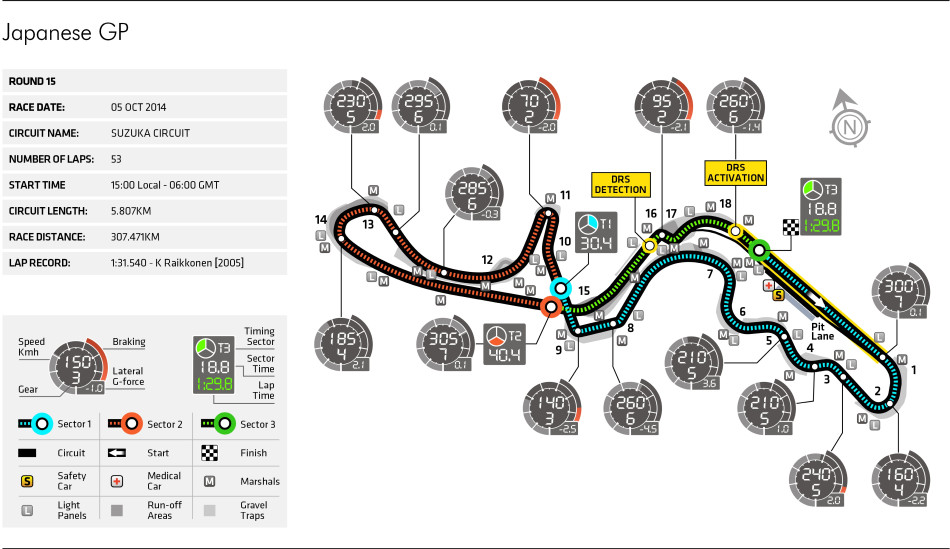The image size is (950, 549).
Task: Click the 305 km/h gear 7 gauge
Action: click(445, 343)
